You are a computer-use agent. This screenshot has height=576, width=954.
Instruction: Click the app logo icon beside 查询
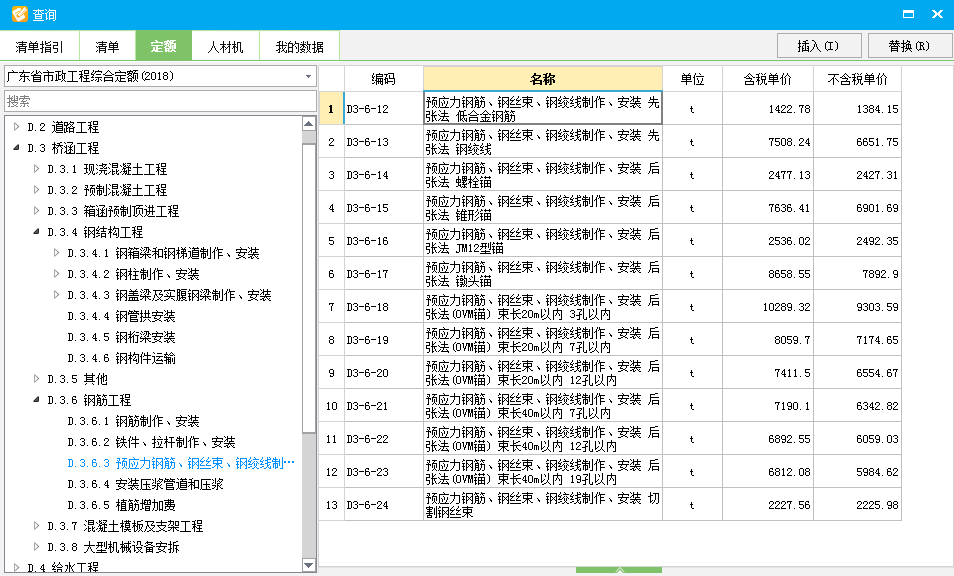coord(19,14)
